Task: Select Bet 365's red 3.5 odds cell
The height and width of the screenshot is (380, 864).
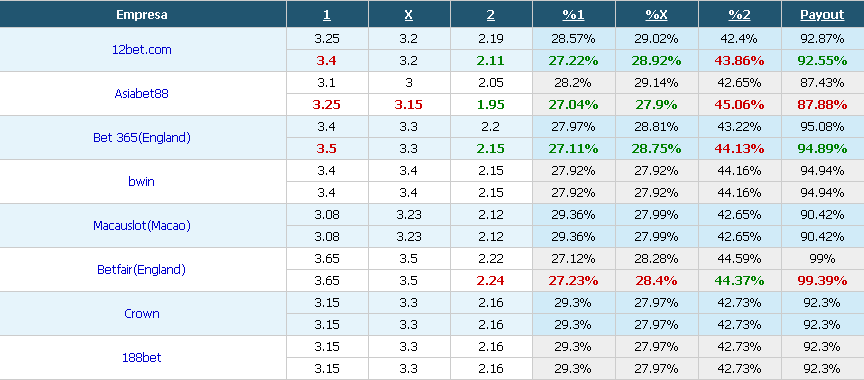Action: (327, 148)
